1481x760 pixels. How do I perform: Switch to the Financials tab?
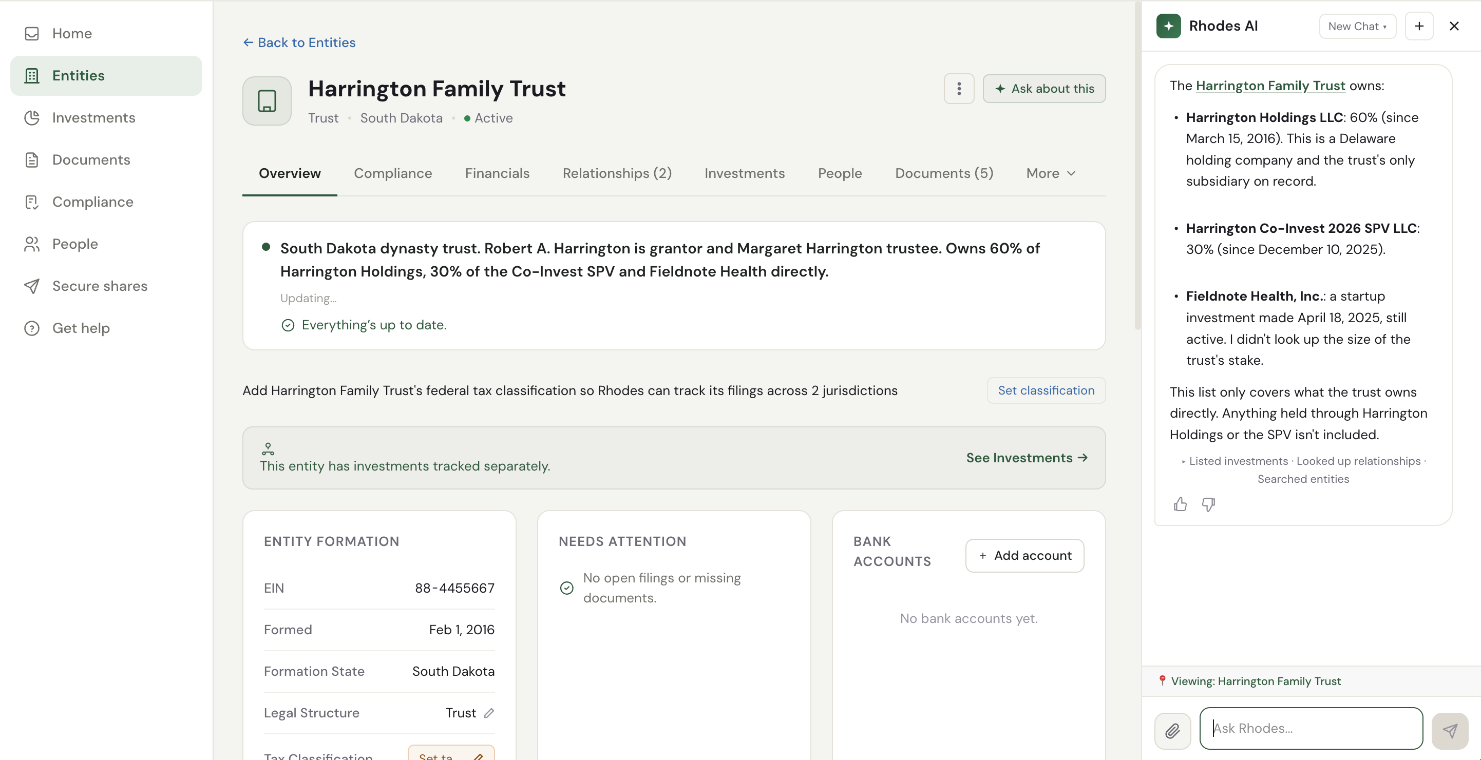click(x=497, y=173)
